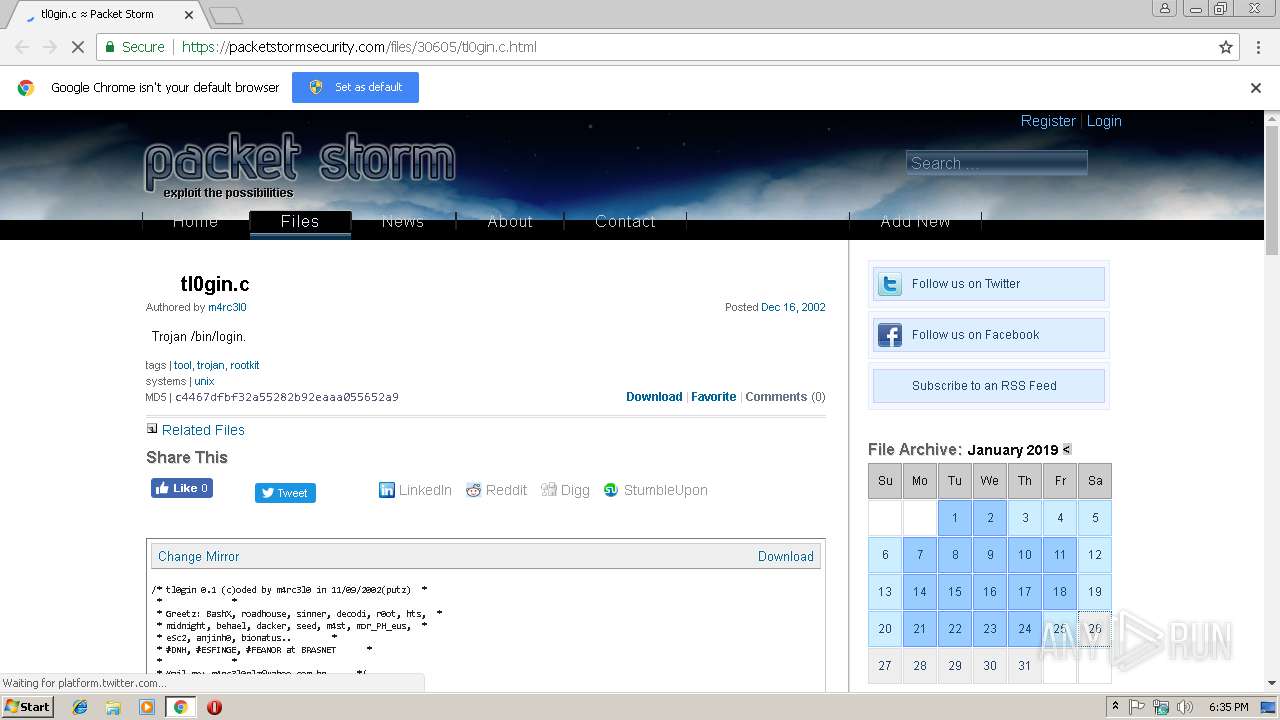Click Download in the code box header

tap(786, 556)
